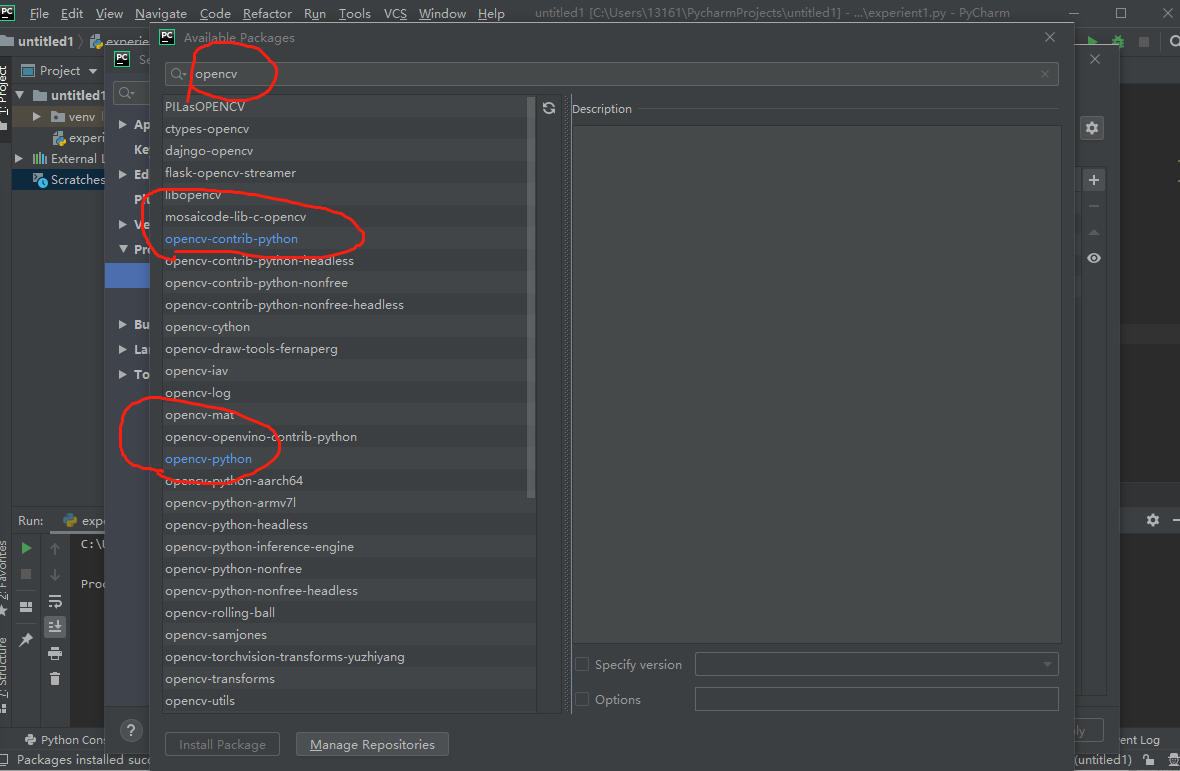Collapse the untitled1 project tree node
This screenshot has height=771, width=1180.
click(20, 95)
